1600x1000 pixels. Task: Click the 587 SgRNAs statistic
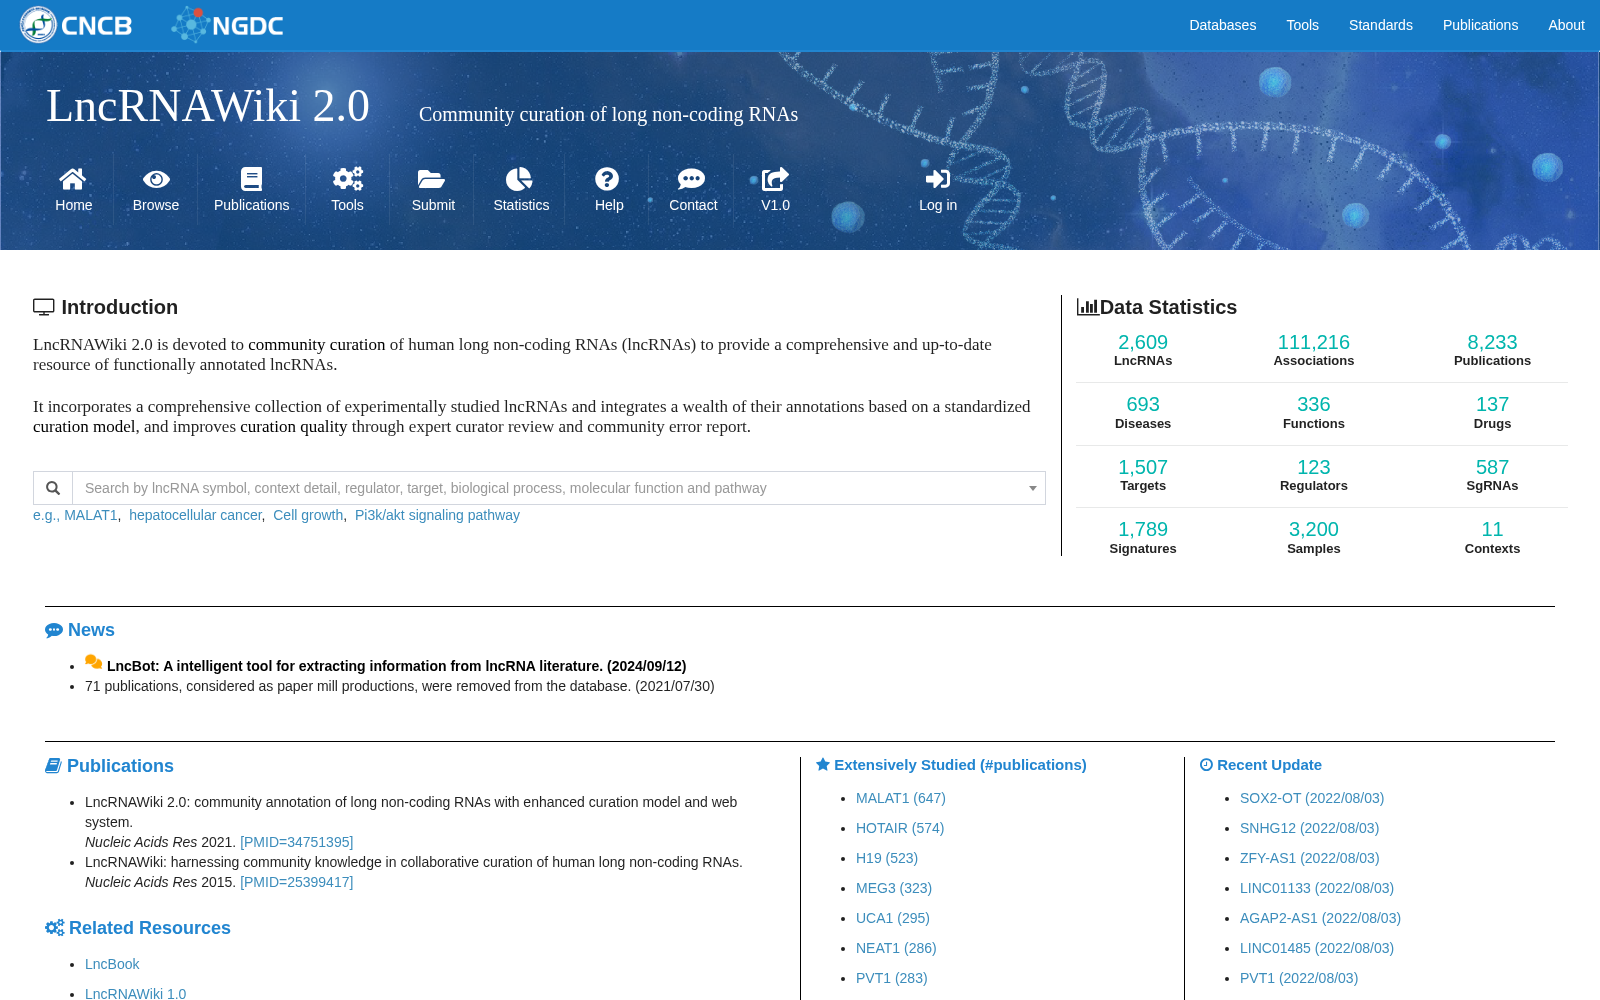(1492, 475)
